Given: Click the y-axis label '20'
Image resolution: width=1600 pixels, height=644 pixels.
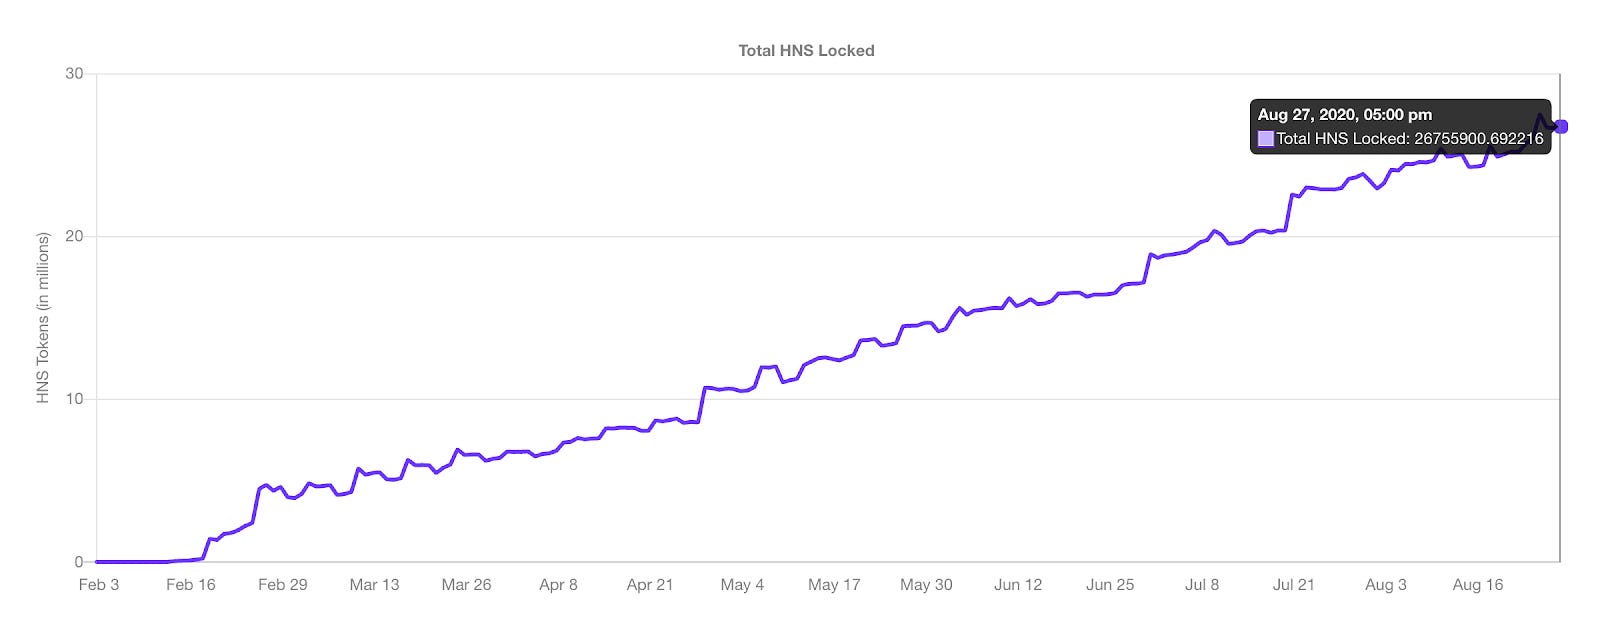Looking at the screenshot, I should click(x=74, y=237).
